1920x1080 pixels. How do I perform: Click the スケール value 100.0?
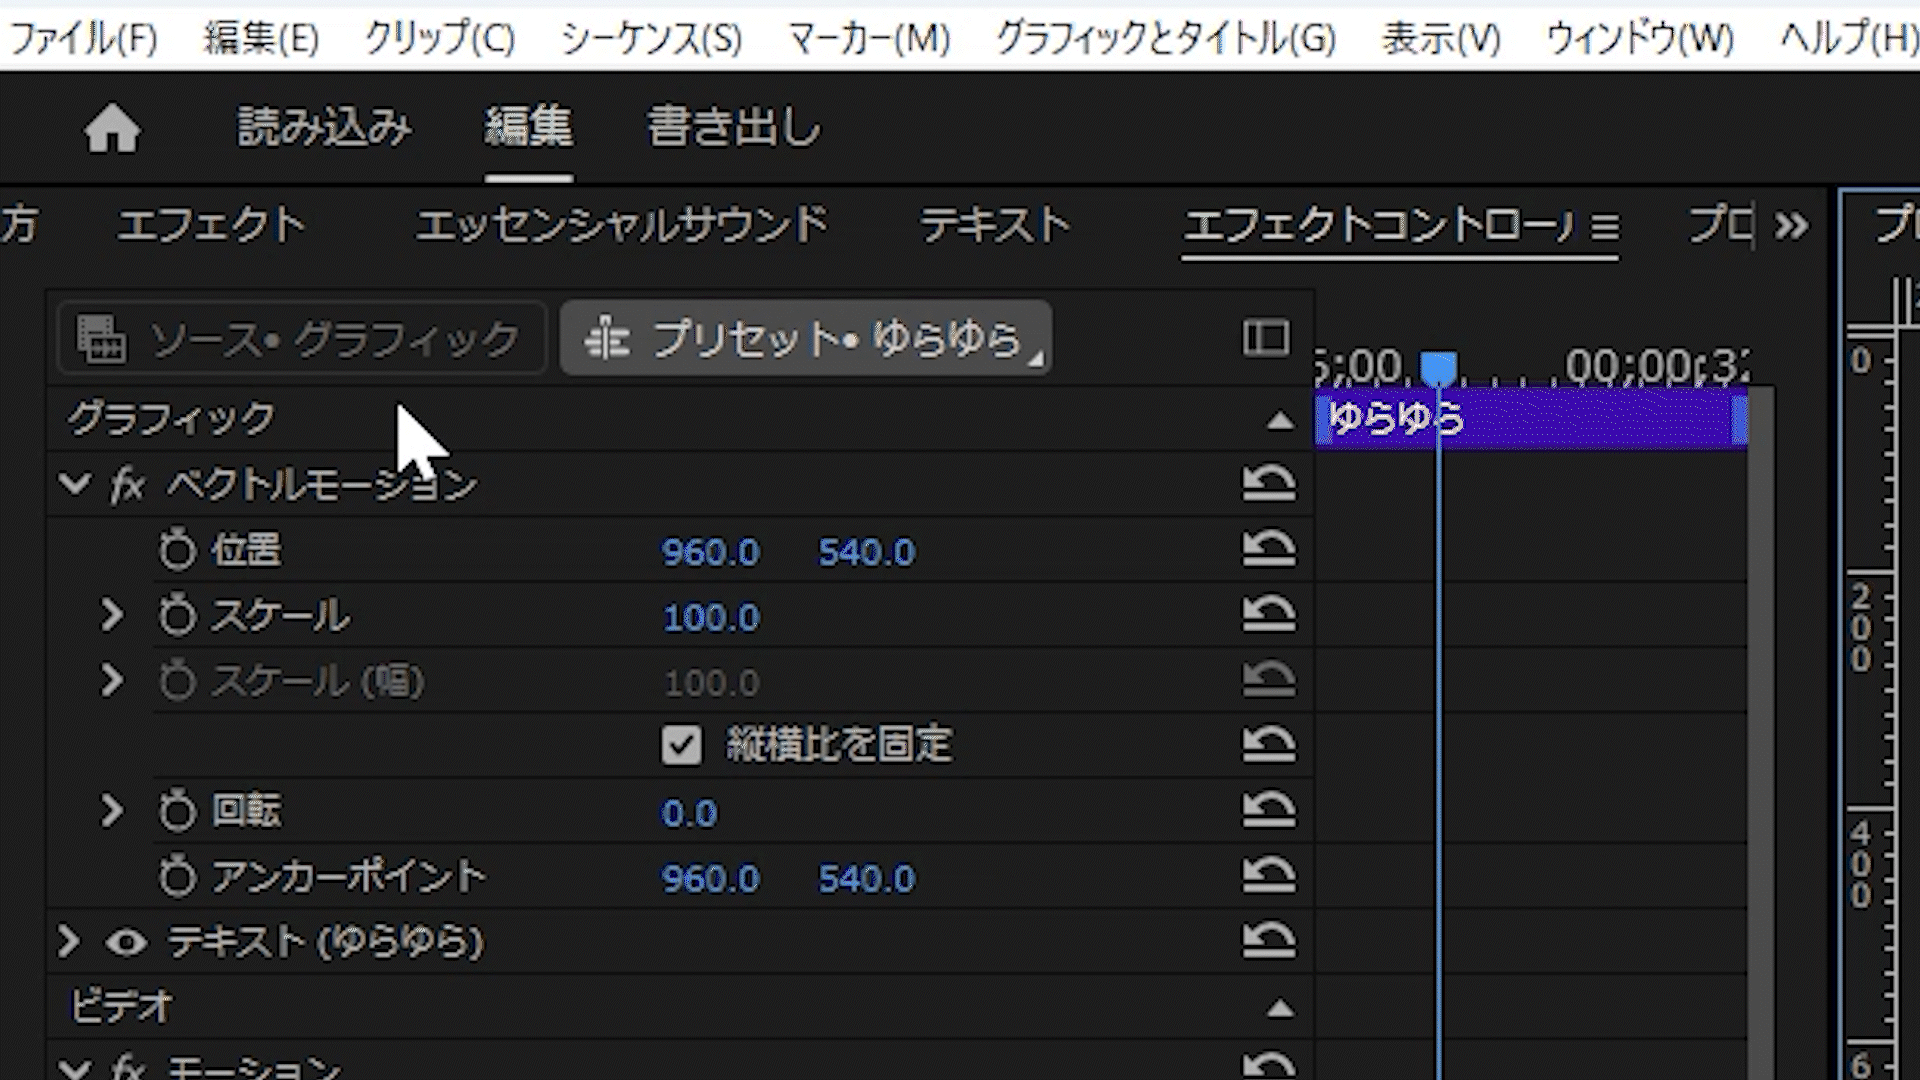click(711, 618)
